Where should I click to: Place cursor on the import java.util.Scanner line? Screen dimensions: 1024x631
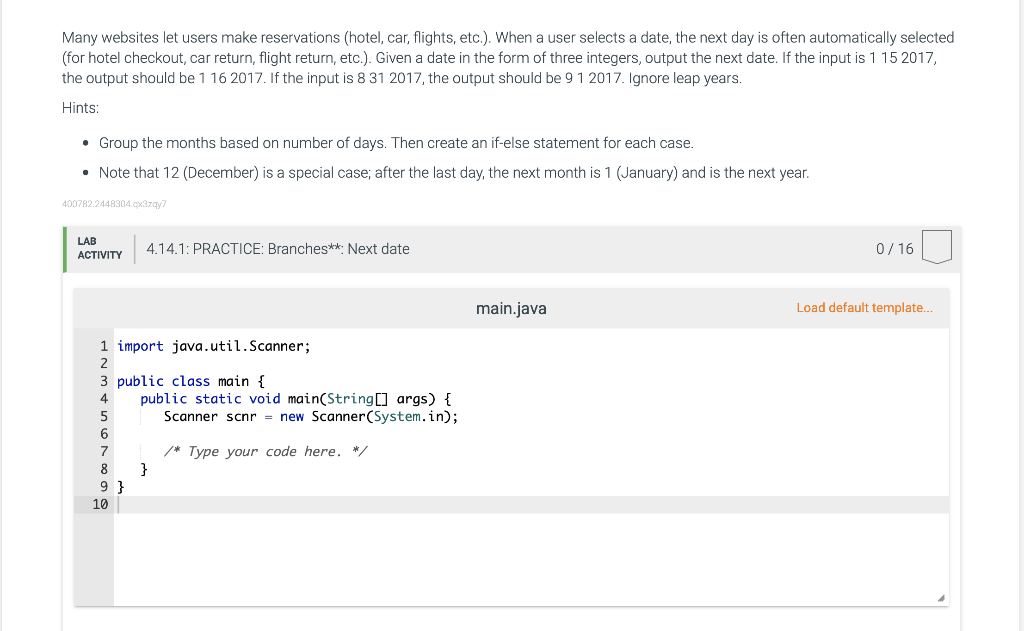pyautogui.click(x=214, y=346)
